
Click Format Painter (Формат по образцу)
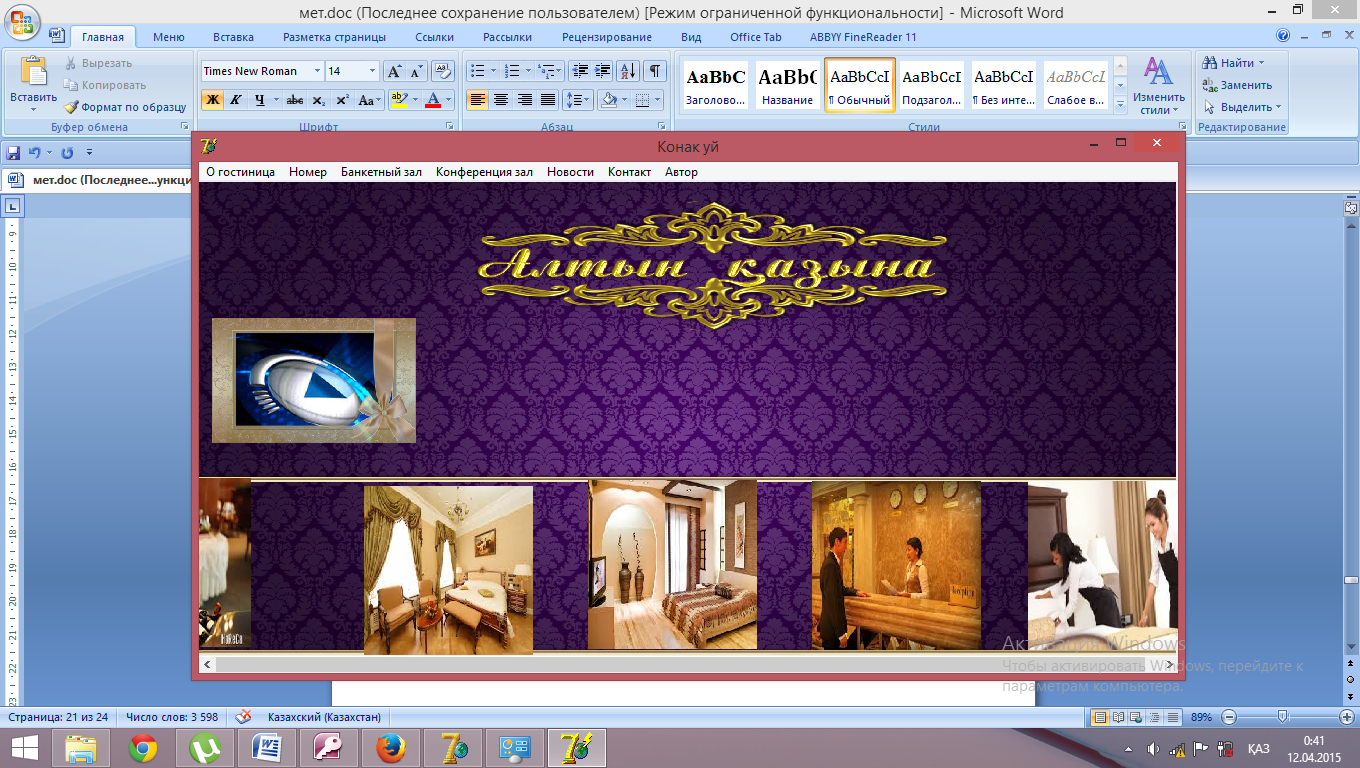(x=125, y=107)
